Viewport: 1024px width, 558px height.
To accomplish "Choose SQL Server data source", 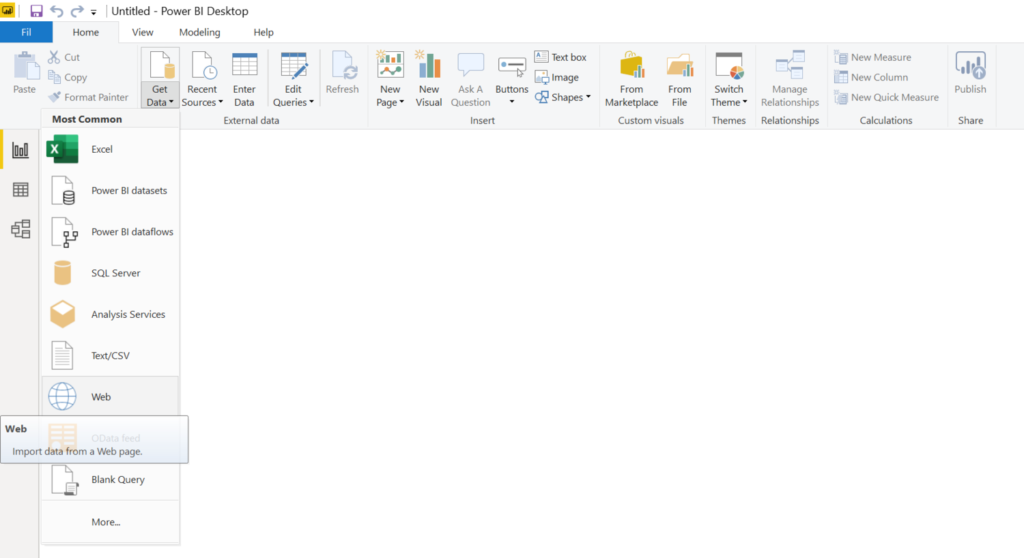I will pyautogui.click(x=115, y=273).
